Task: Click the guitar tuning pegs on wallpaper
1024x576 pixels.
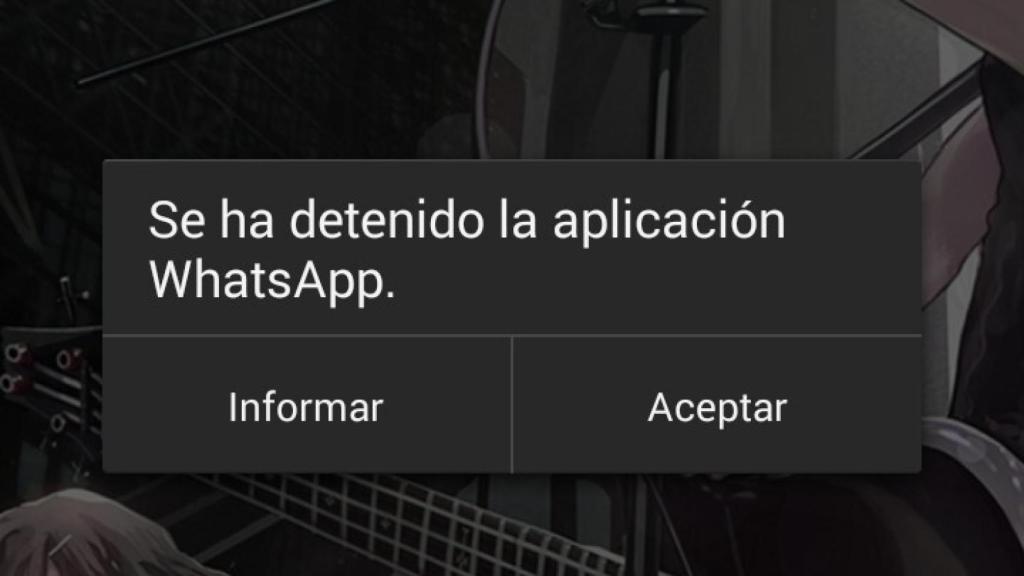Action: pos(39,372)
